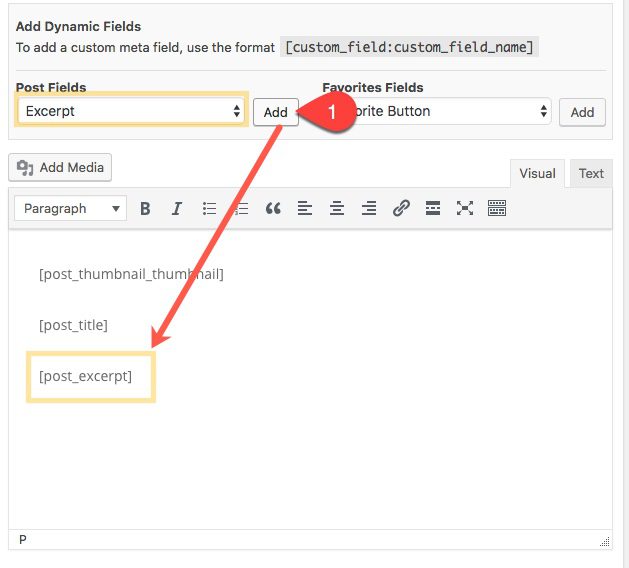629x568 pixels.
Task: Click Add next to Post Fields
Action: point(275,112)
